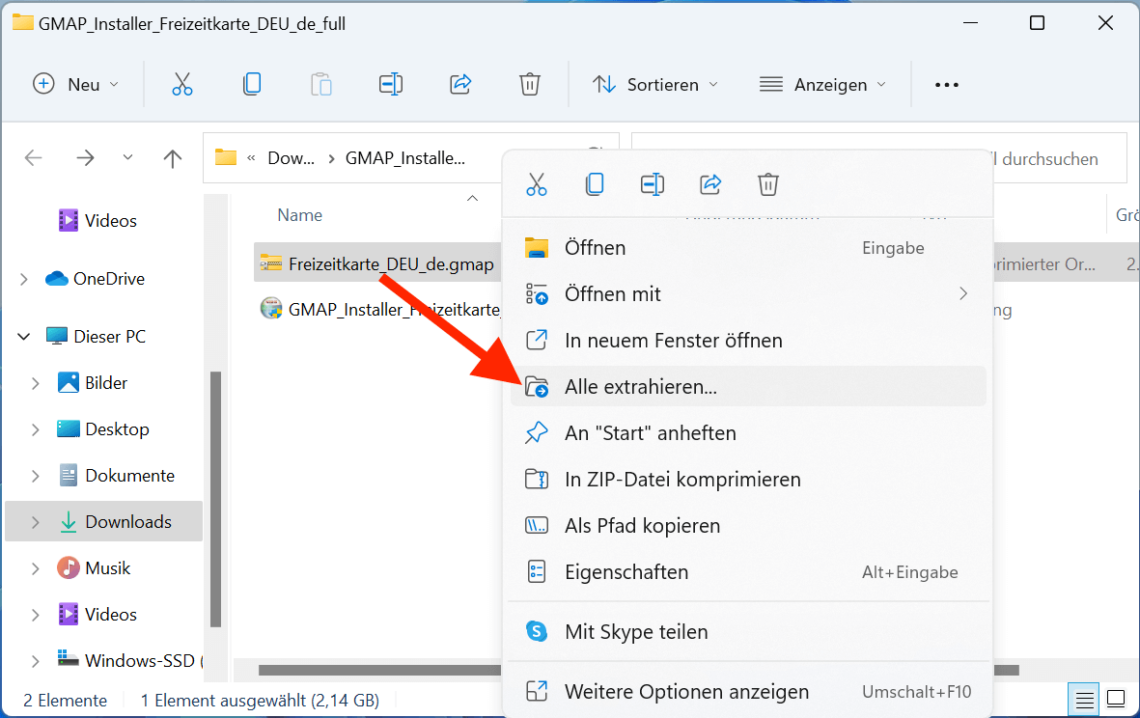Open the 'Neu' button menu

(77, 84)
